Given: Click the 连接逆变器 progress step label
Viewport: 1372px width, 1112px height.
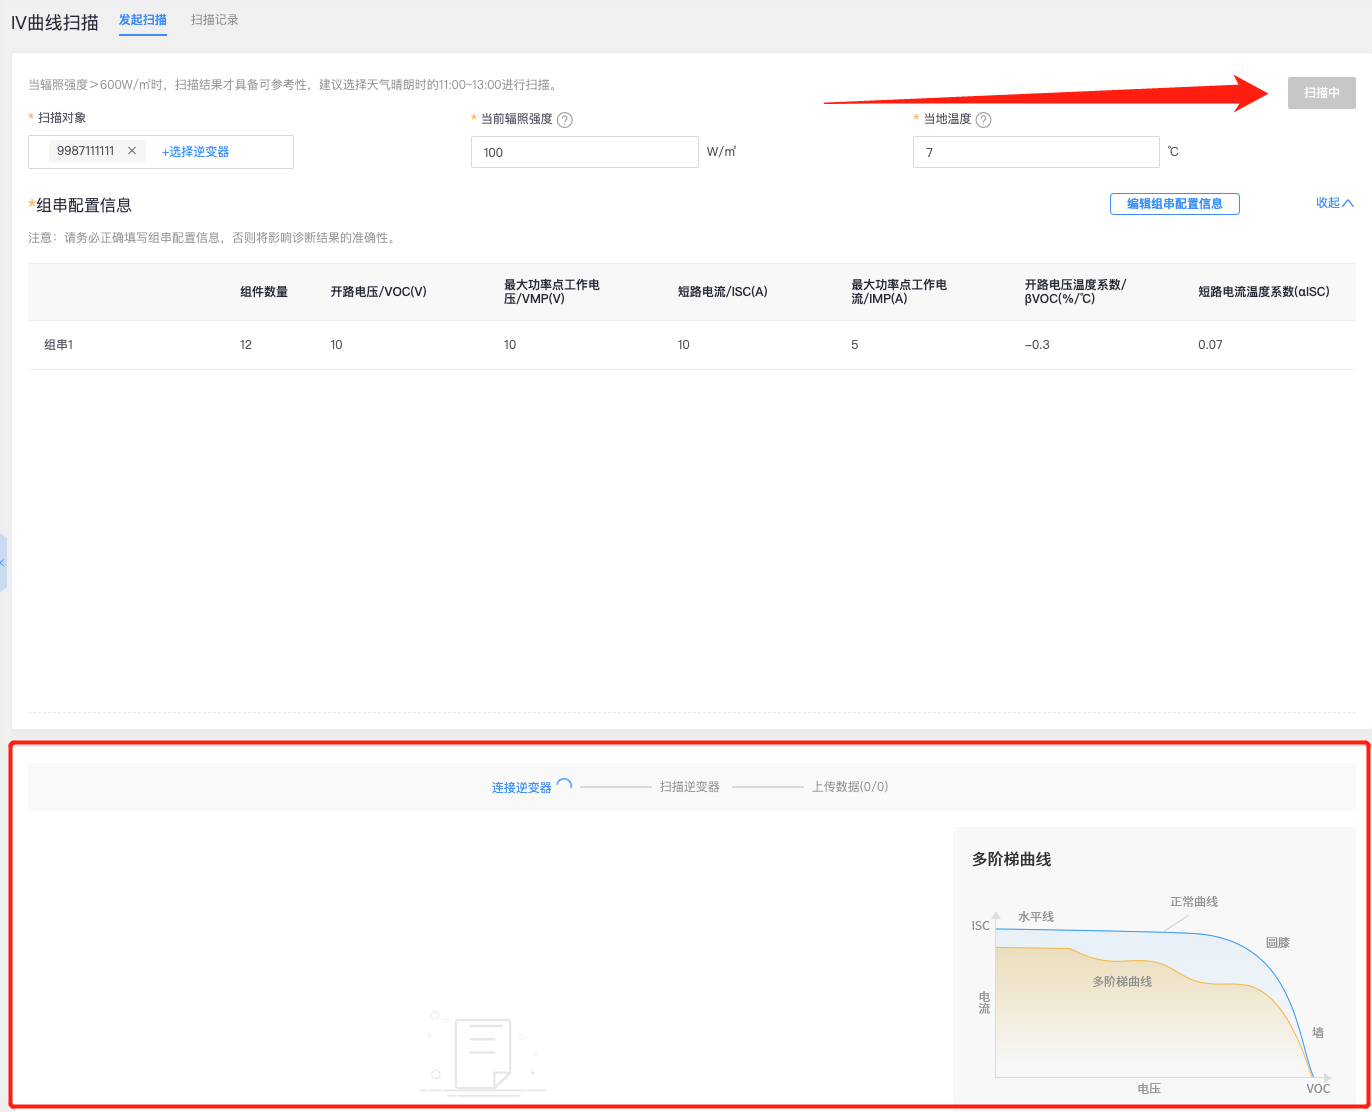Looking at the screenshot, I should click(x=521, y=788).
